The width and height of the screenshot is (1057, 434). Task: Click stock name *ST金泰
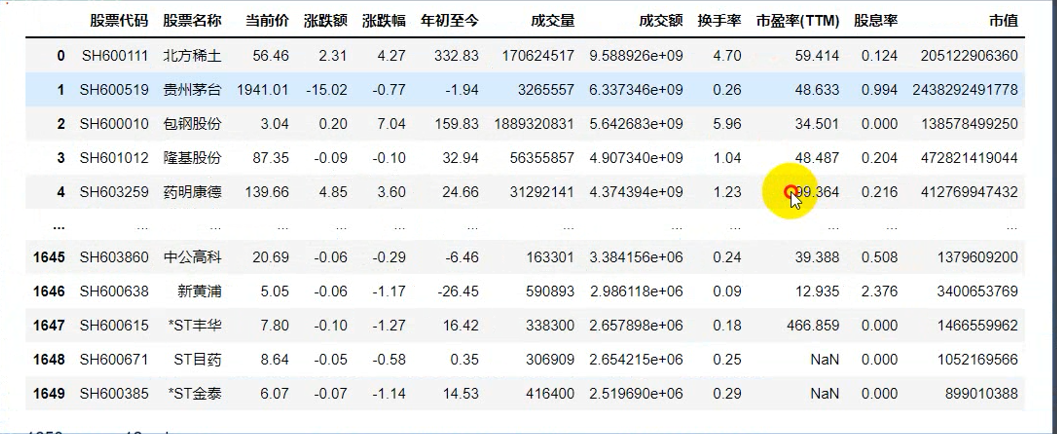[195, 394]
